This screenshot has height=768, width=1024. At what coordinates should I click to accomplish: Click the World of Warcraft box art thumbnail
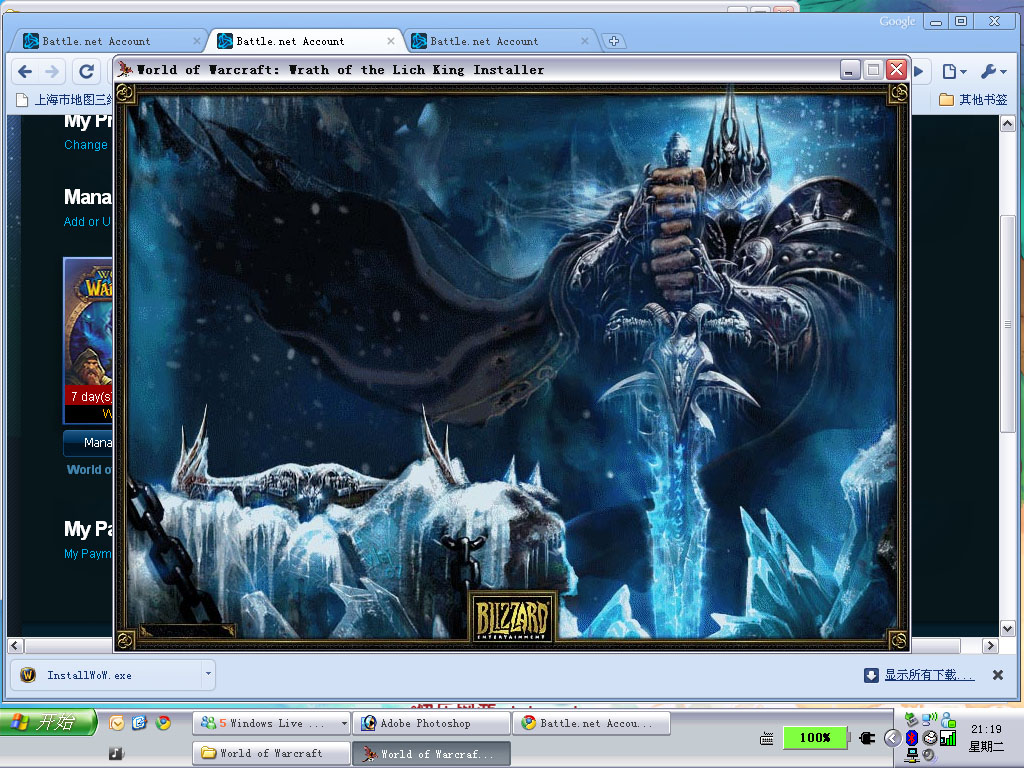tap(88, 340)
